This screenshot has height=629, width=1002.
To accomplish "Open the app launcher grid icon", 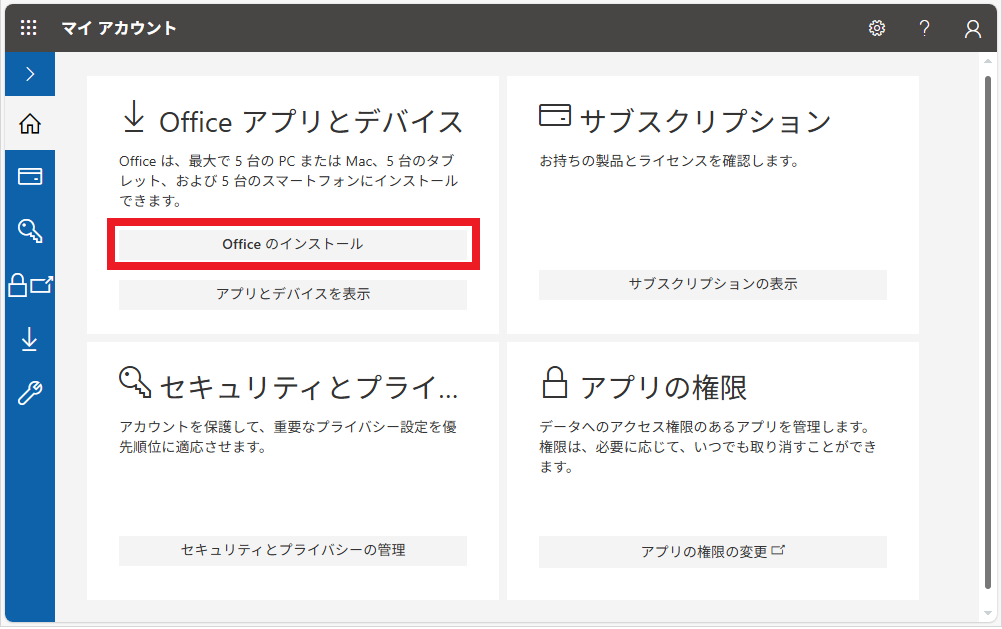I will 29,27.
